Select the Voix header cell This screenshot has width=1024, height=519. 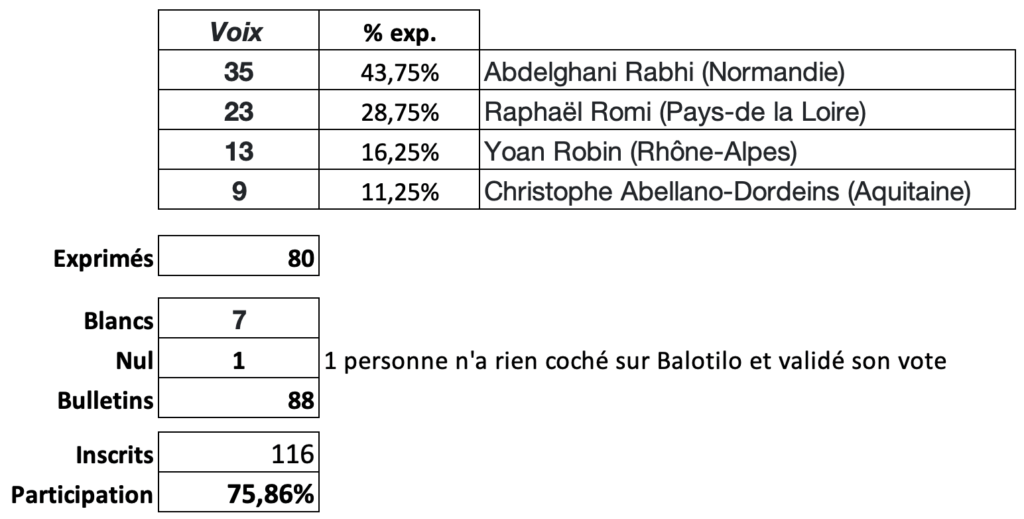238,30
